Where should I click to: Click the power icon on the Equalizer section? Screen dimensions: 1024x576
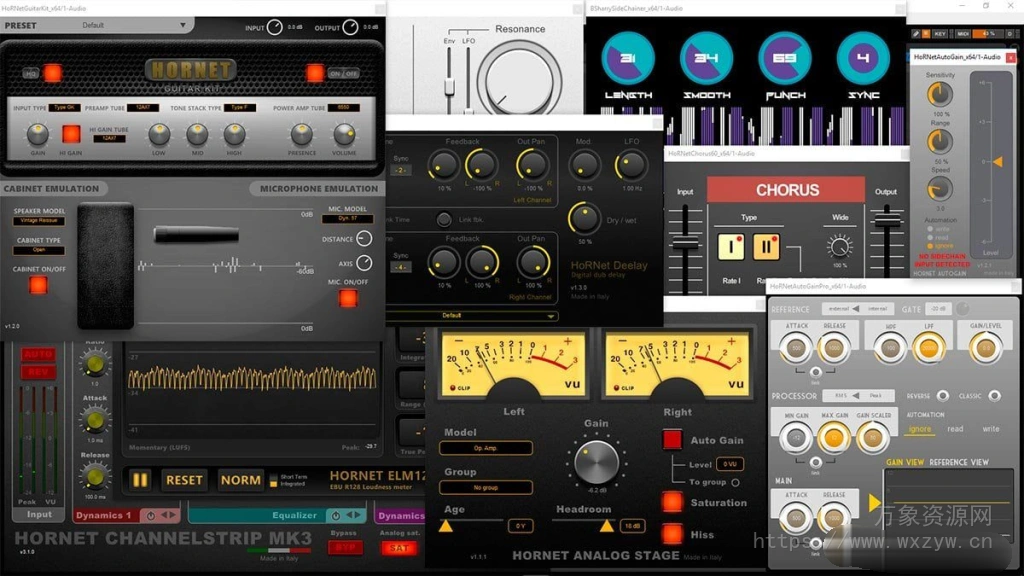click(x=336, y=516)
